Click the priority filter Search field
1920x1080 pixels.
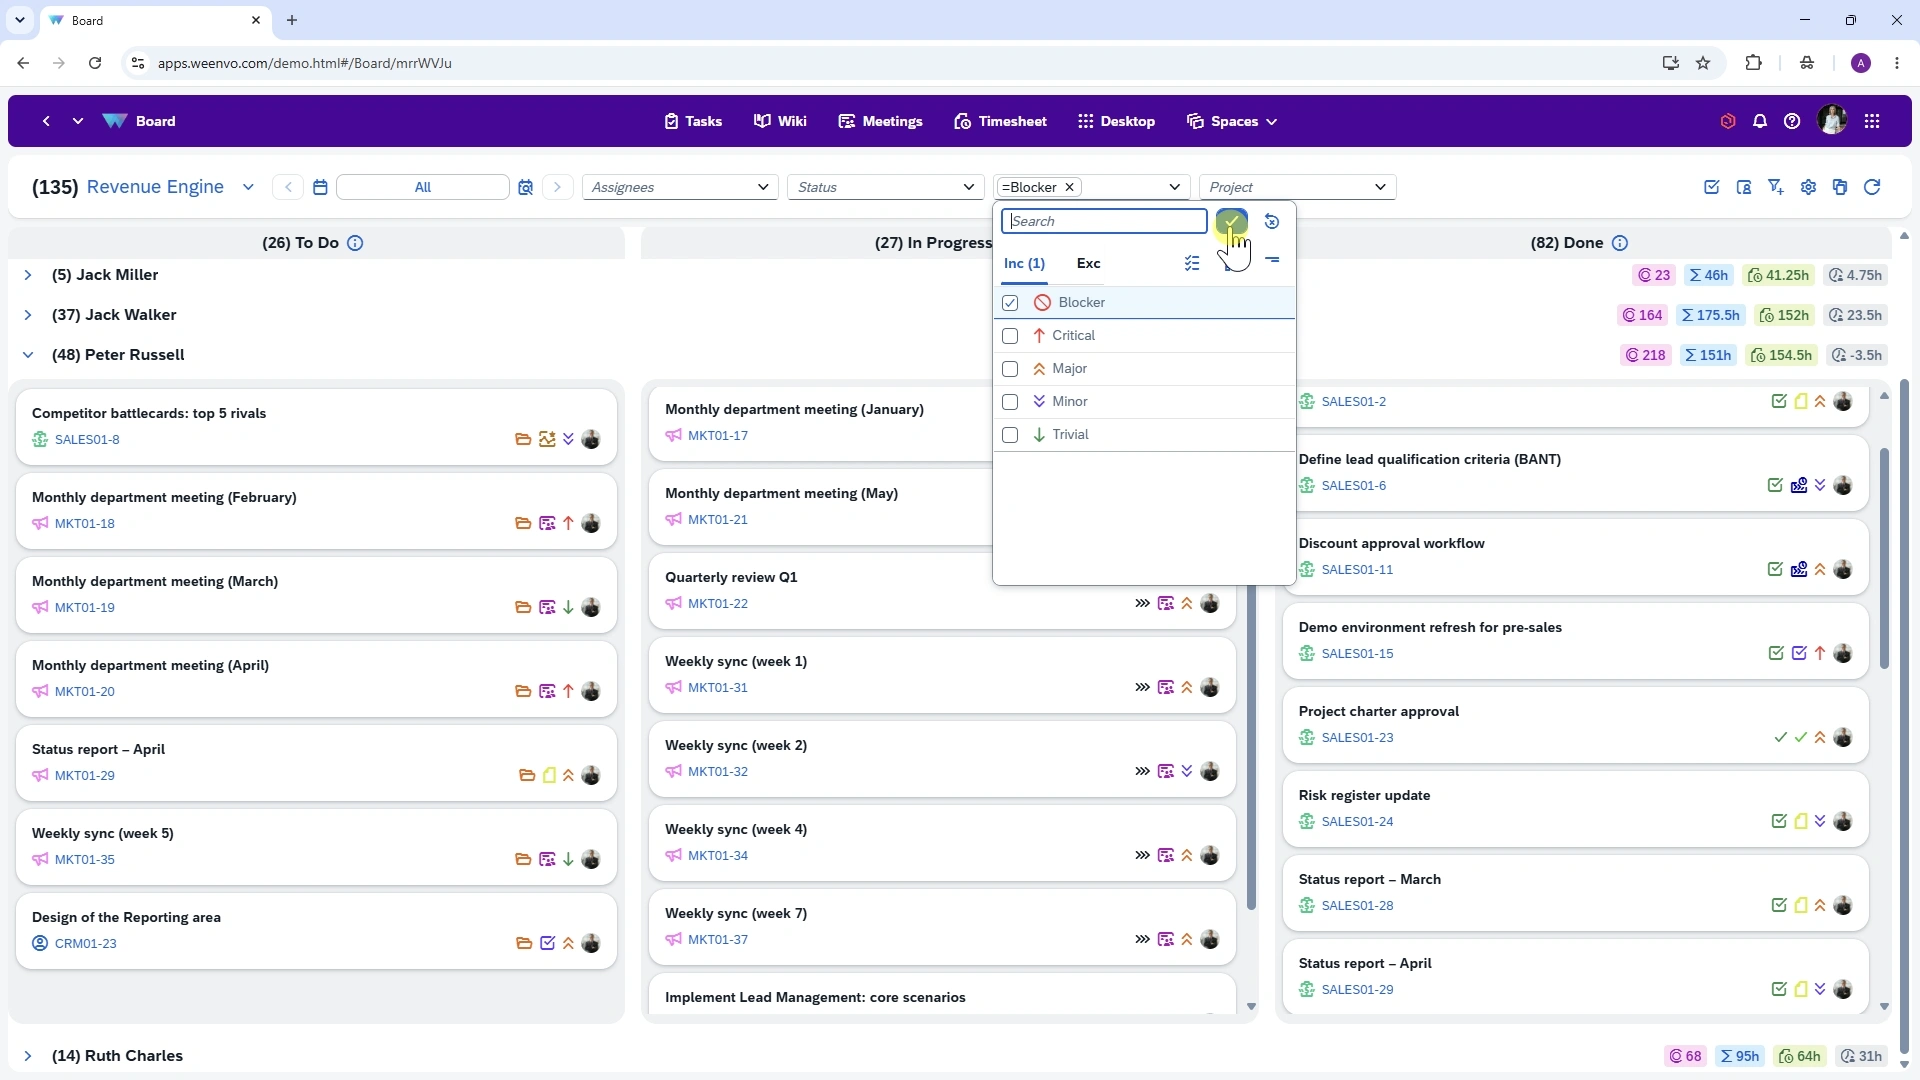1105,221
